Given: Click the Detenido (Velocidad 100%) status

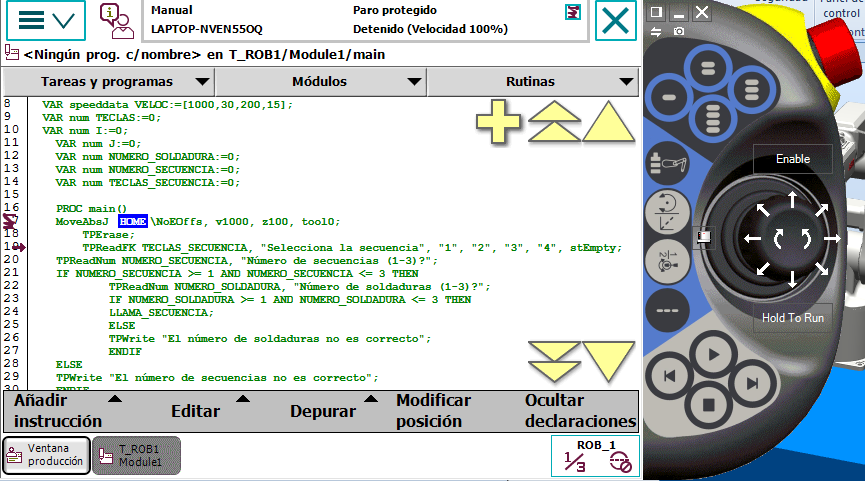Looking at the screenshot, I should tap(430, 29).
